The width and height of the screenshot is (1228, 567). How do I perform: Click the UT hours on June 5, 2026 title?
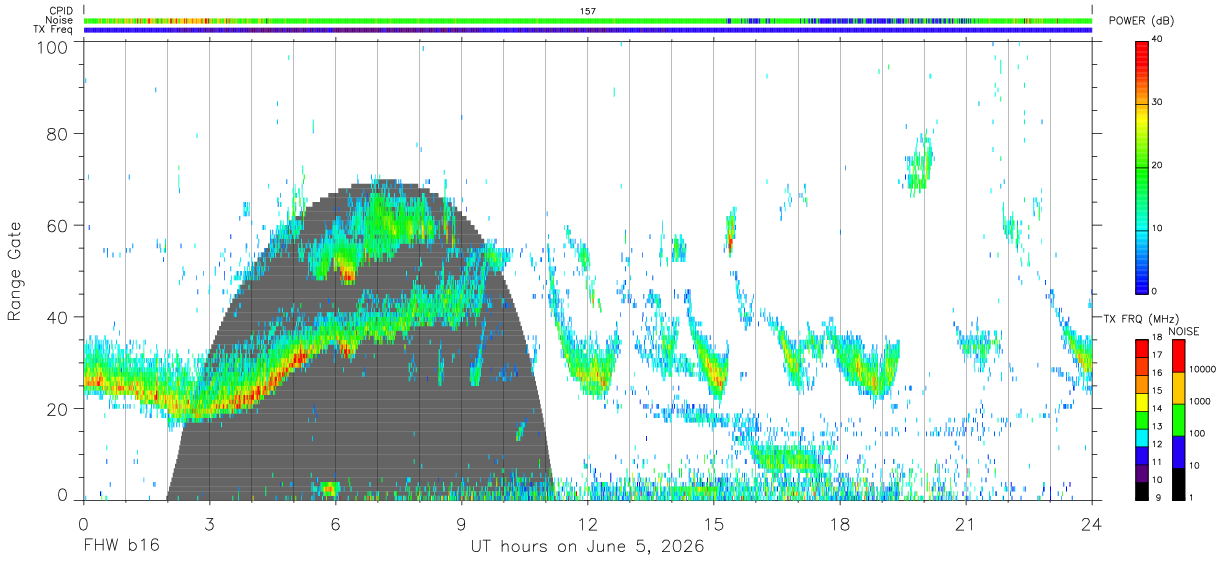tap(588, 547)
